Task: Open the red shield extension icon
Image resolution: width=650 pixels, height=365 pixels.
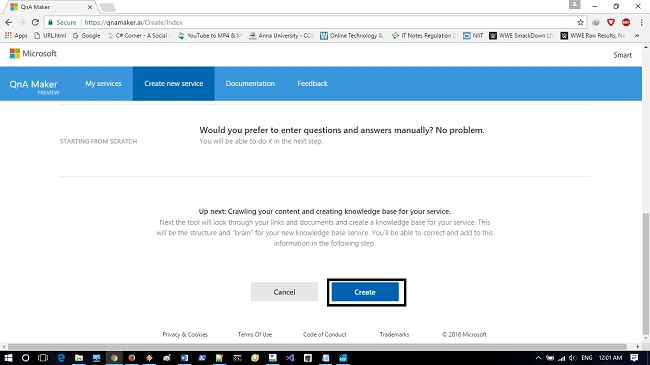Action: tap(611, 22)
